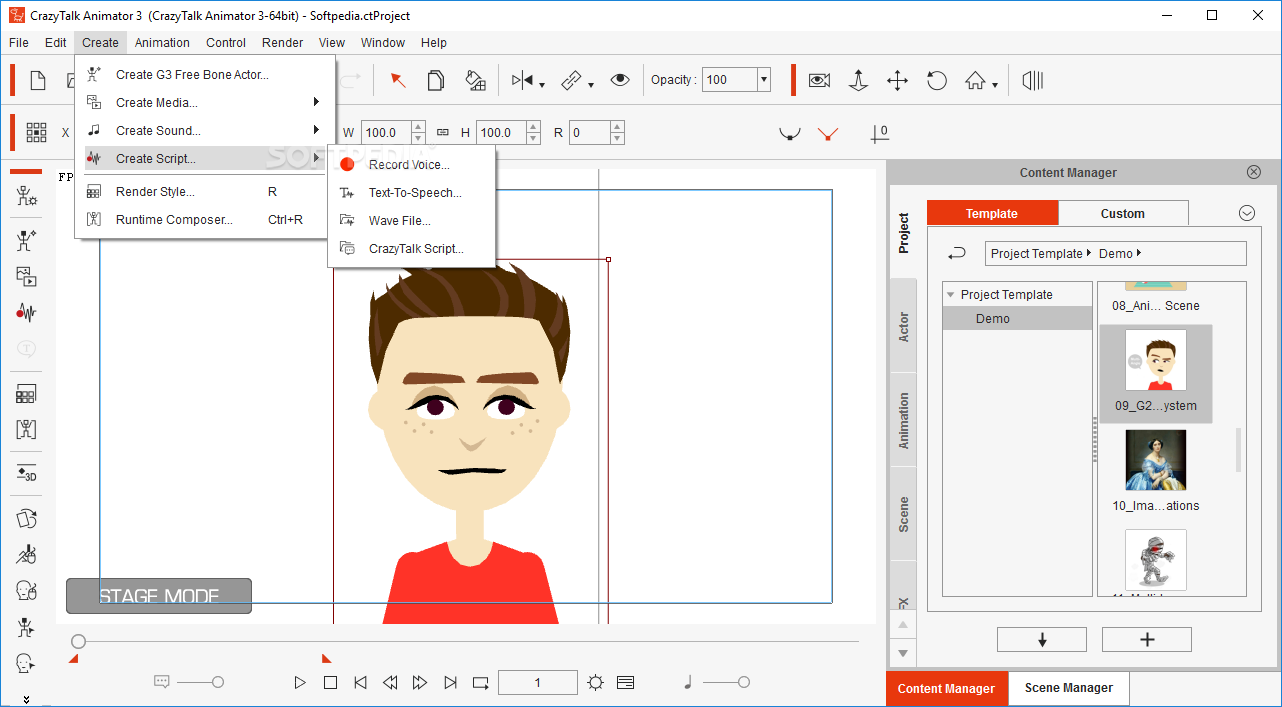1282x707 pixels.
Task: Click the Runtime Composer sidebar icon
Action: click(x=26, y=430)
